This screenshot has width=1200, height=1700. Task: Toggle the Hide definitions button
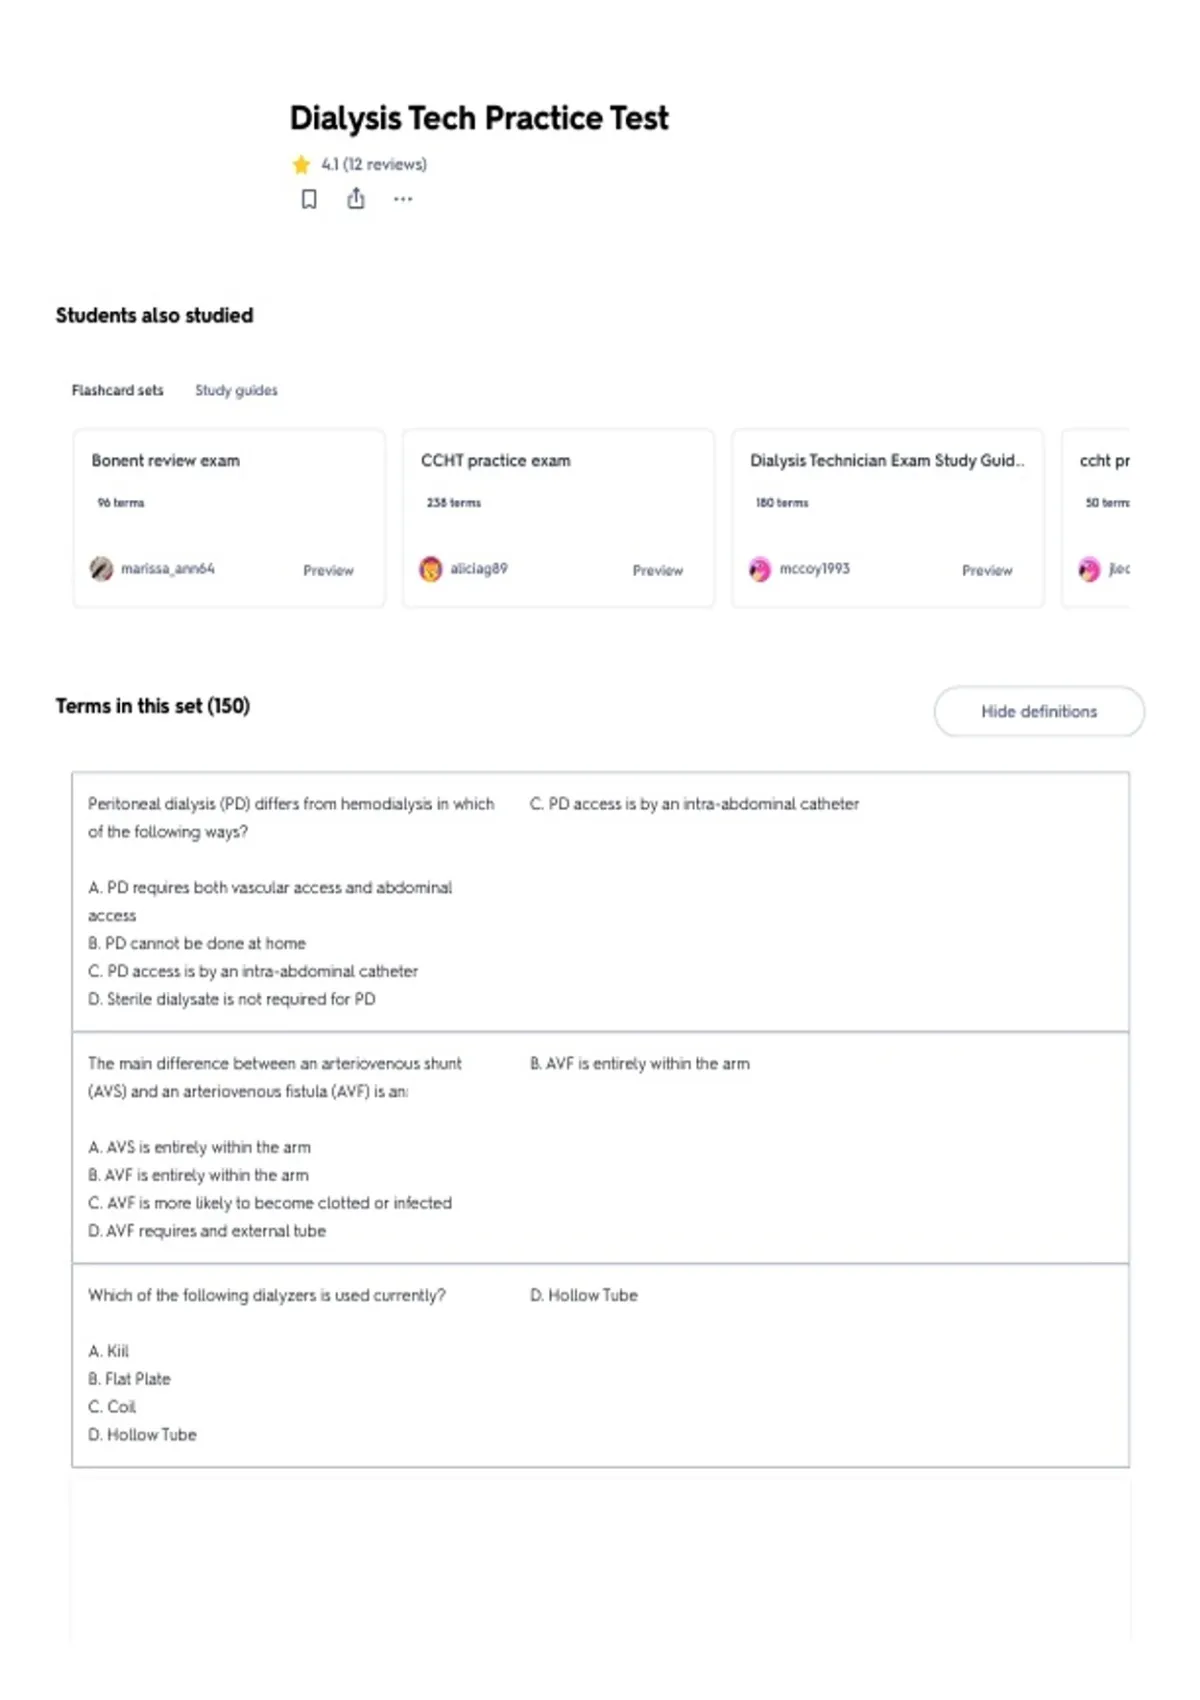[1039, 711]
